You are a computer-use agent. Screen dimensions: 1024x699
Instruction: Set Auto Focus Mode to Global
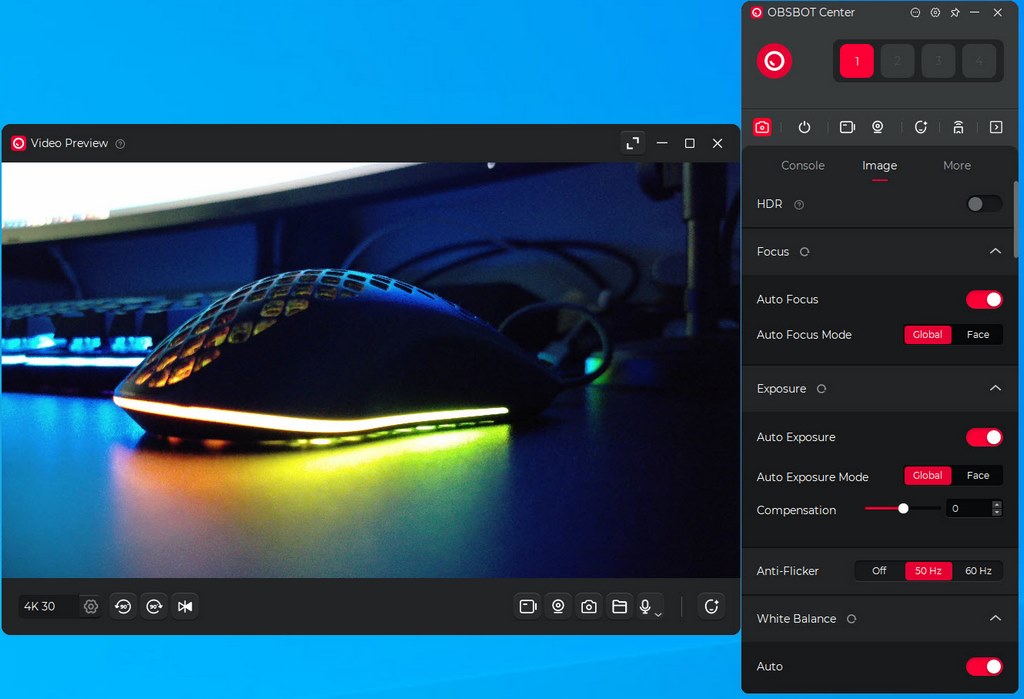point(927,334)
